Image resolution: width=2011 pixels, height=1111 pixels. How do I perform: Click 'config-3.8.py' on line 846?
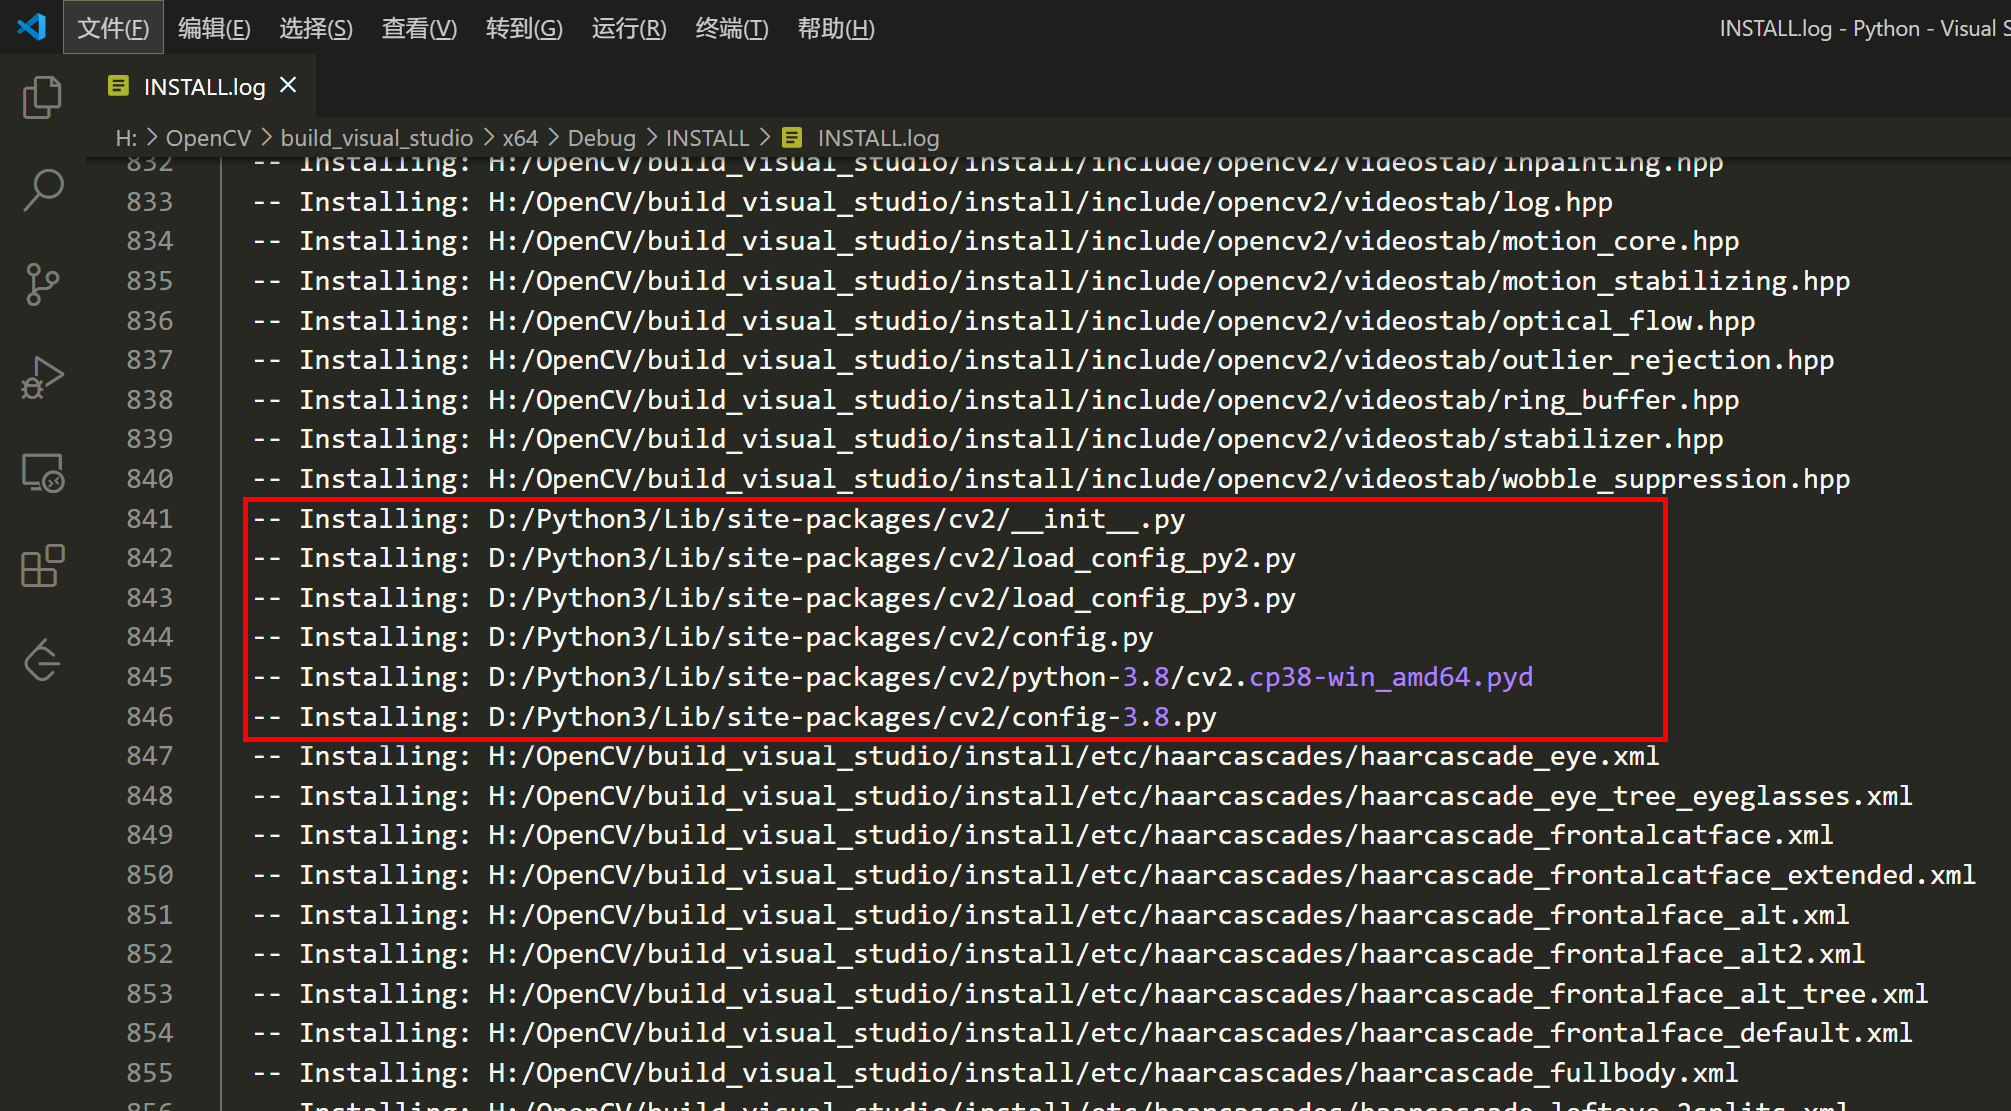point(1114,717)
